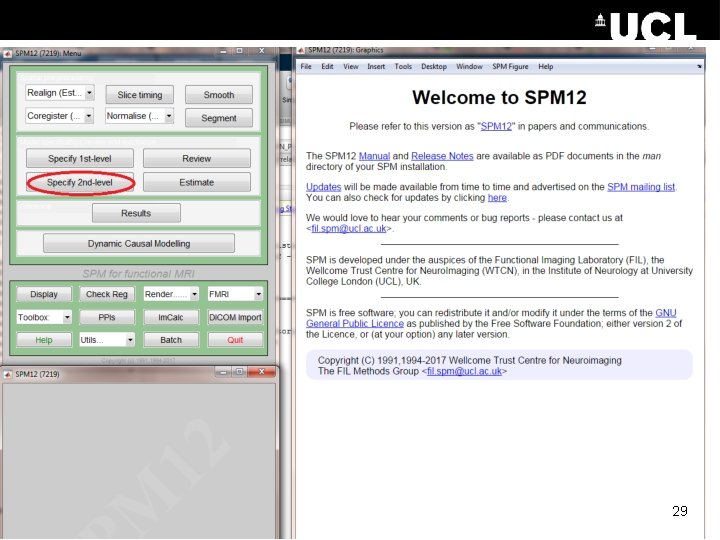Click the red Quit button
The height and width of the screenshot is (540, 720).
(x=235, y=340)
